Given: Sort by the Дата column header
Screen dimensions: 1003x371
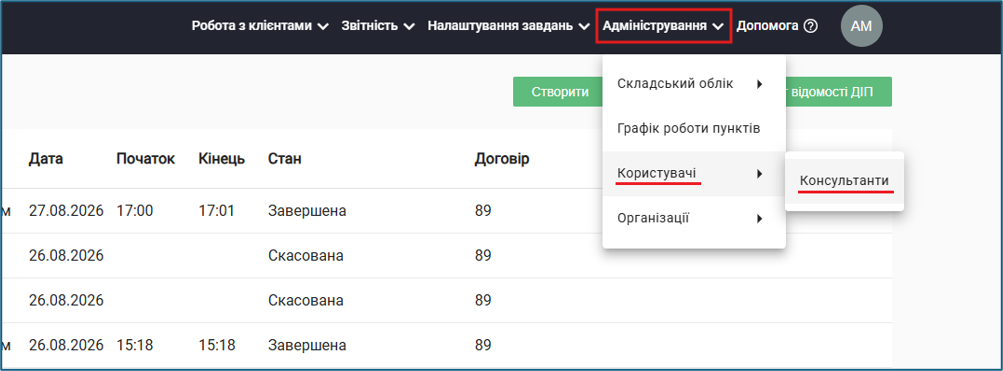Looking at the screenshot, I should click(x=46, y=159).
